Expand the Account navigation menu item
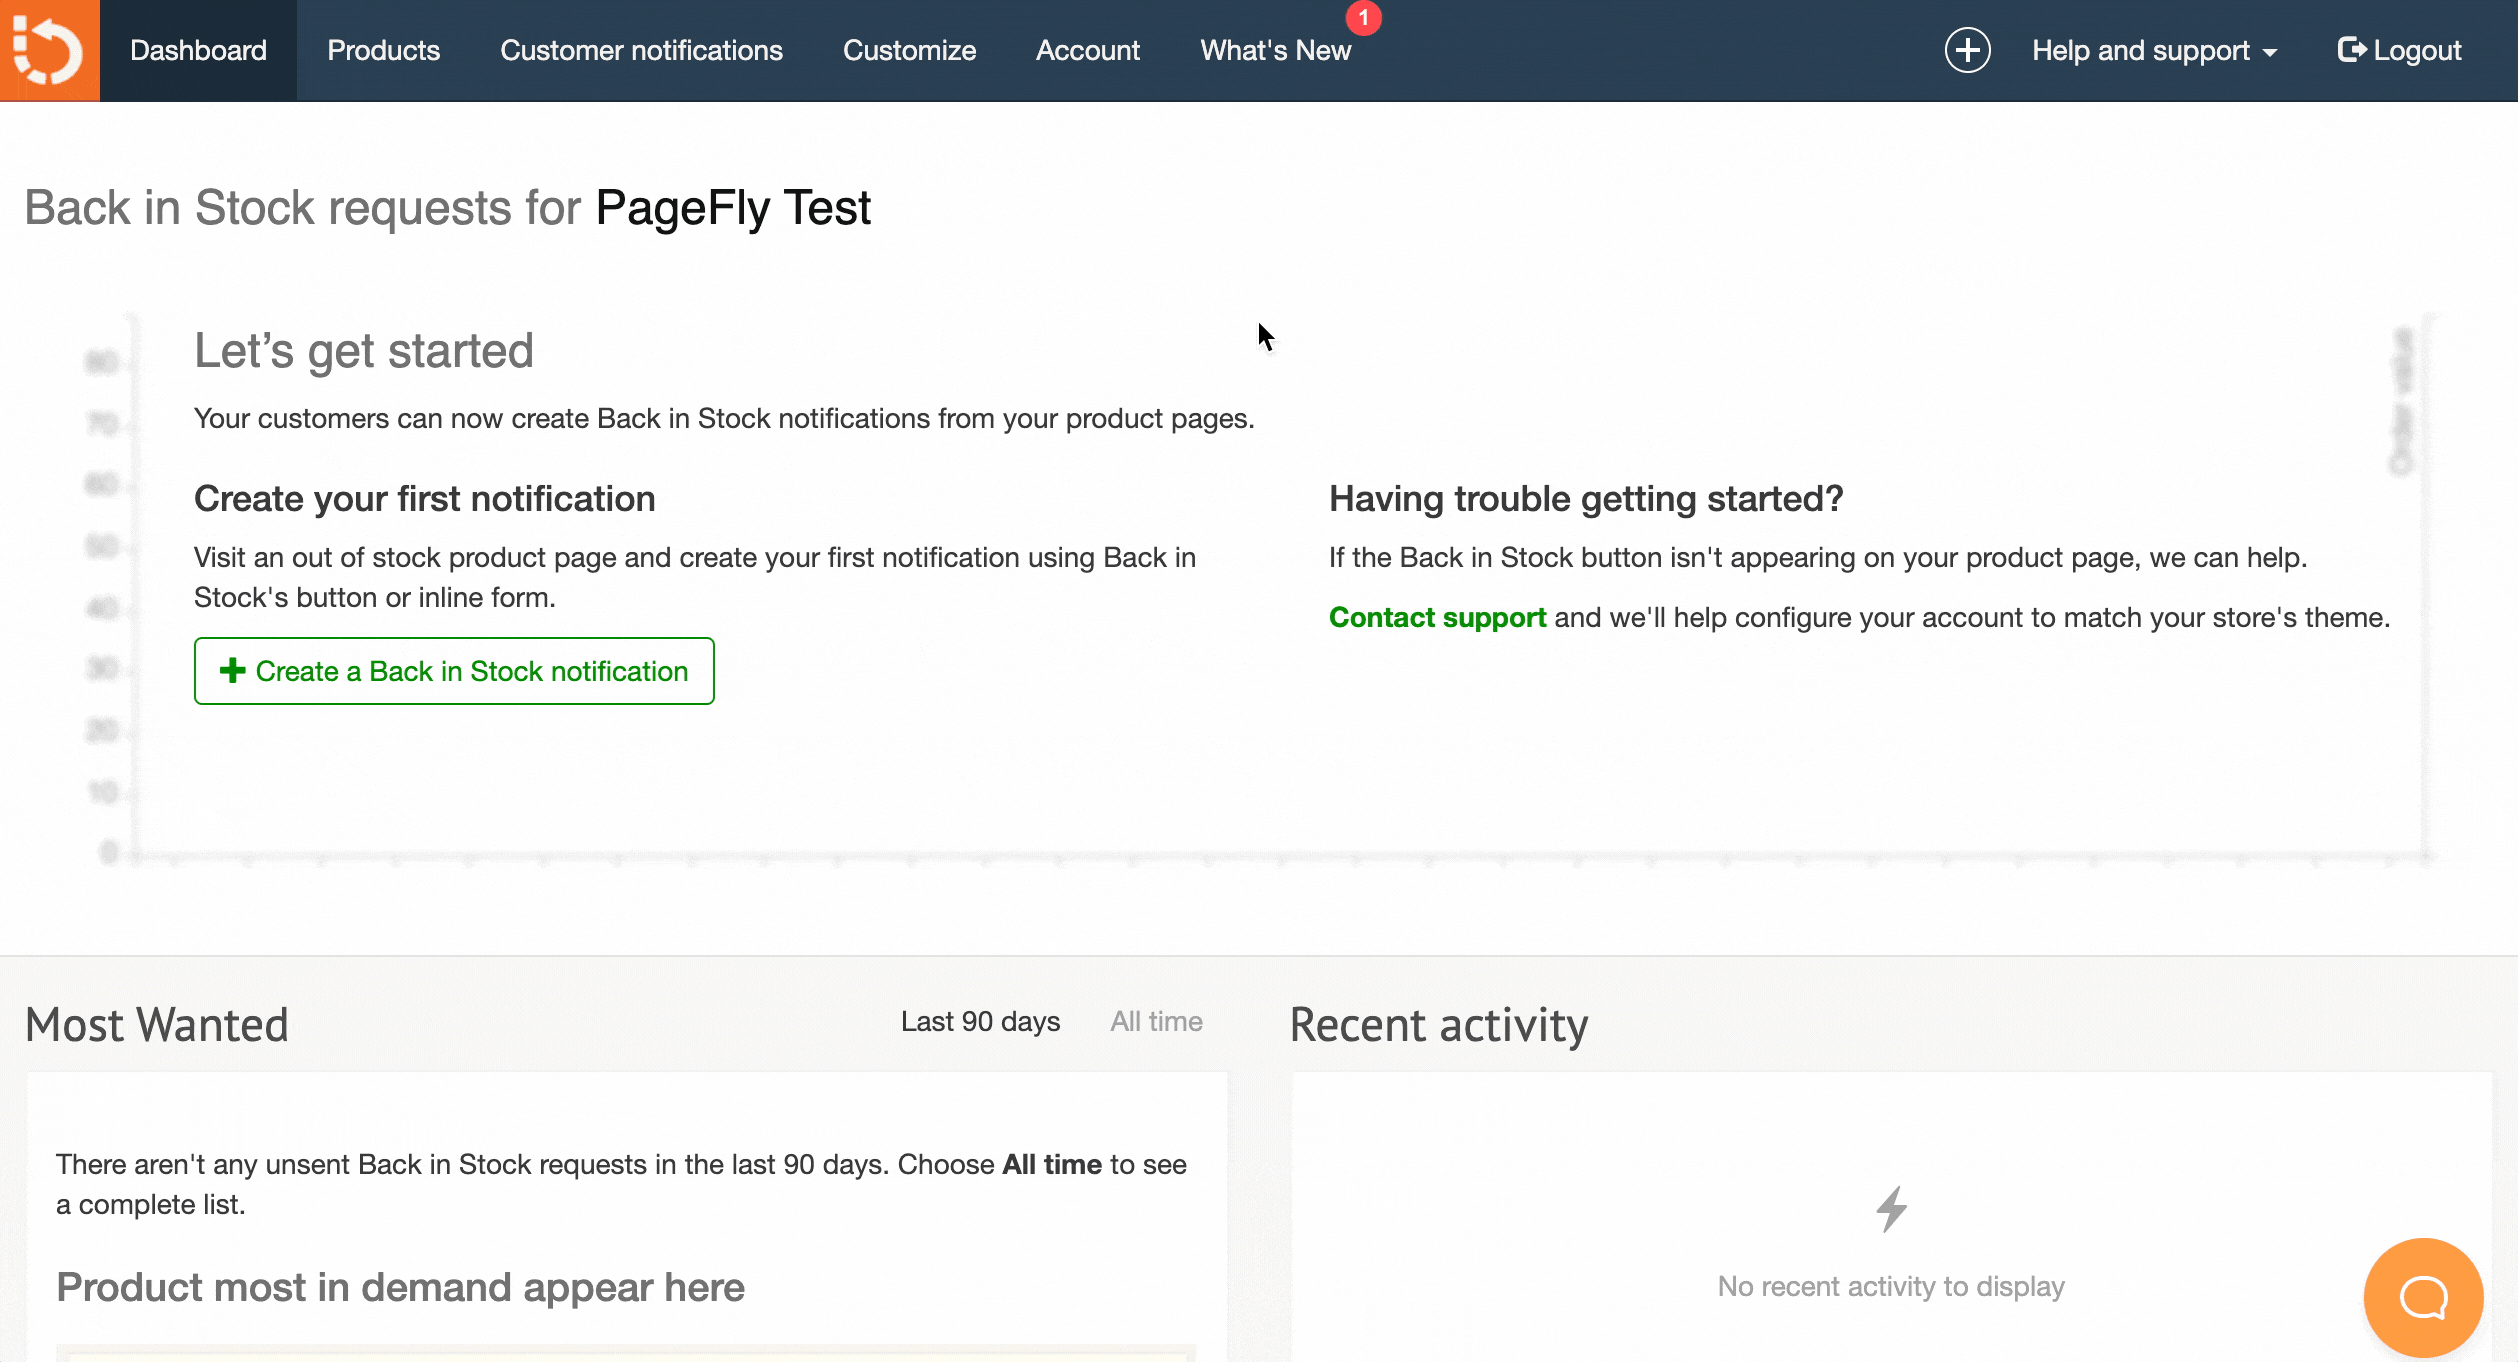The image size is (2518, 1362). click(1088, 50)
